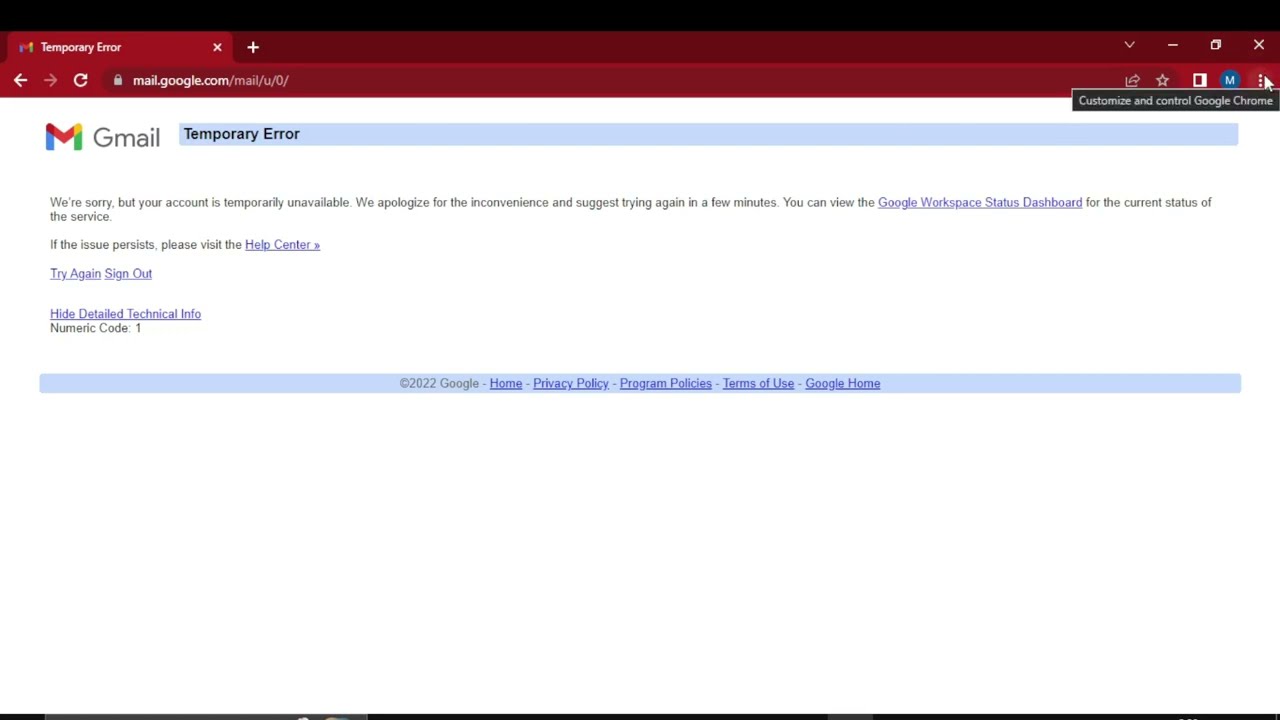Open the Customize and control Chrome menu
This screenshot has width=1280, height=720.
click(1262, 80)
